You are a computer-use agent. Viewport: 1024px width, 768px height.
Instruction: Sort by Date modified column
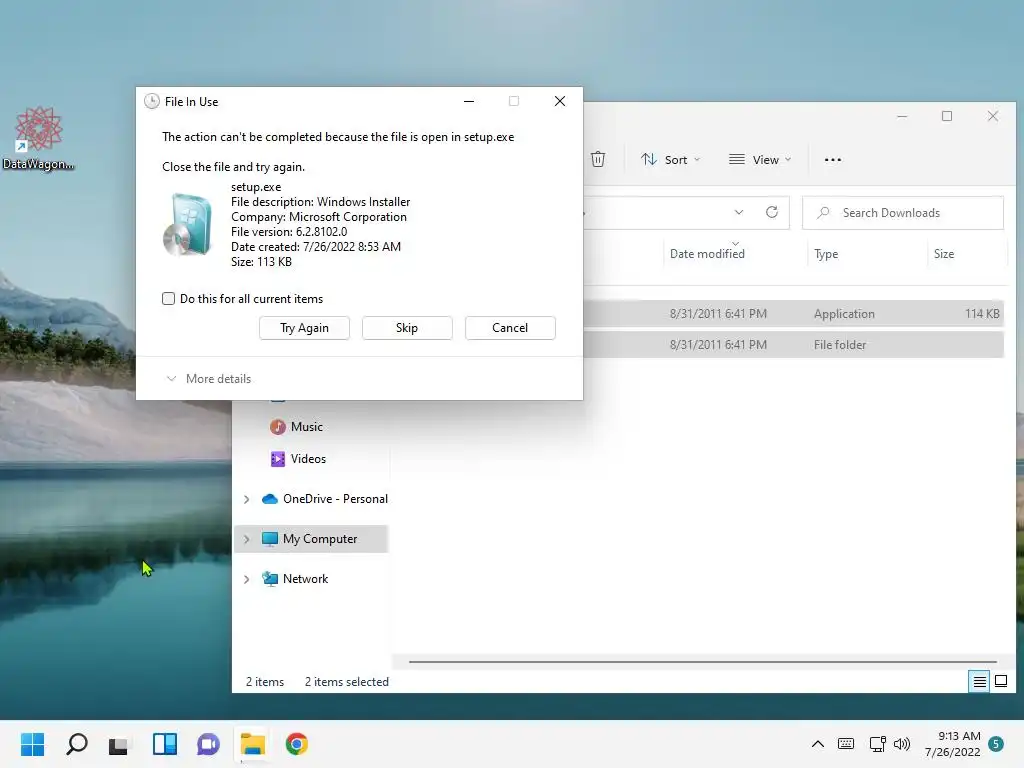(x=707, y=254)
